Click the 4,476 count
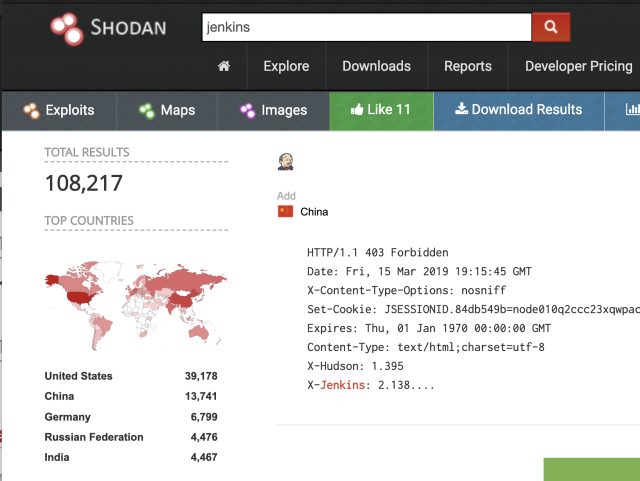This screenshot has height=481, width=640. click(204, 437)
